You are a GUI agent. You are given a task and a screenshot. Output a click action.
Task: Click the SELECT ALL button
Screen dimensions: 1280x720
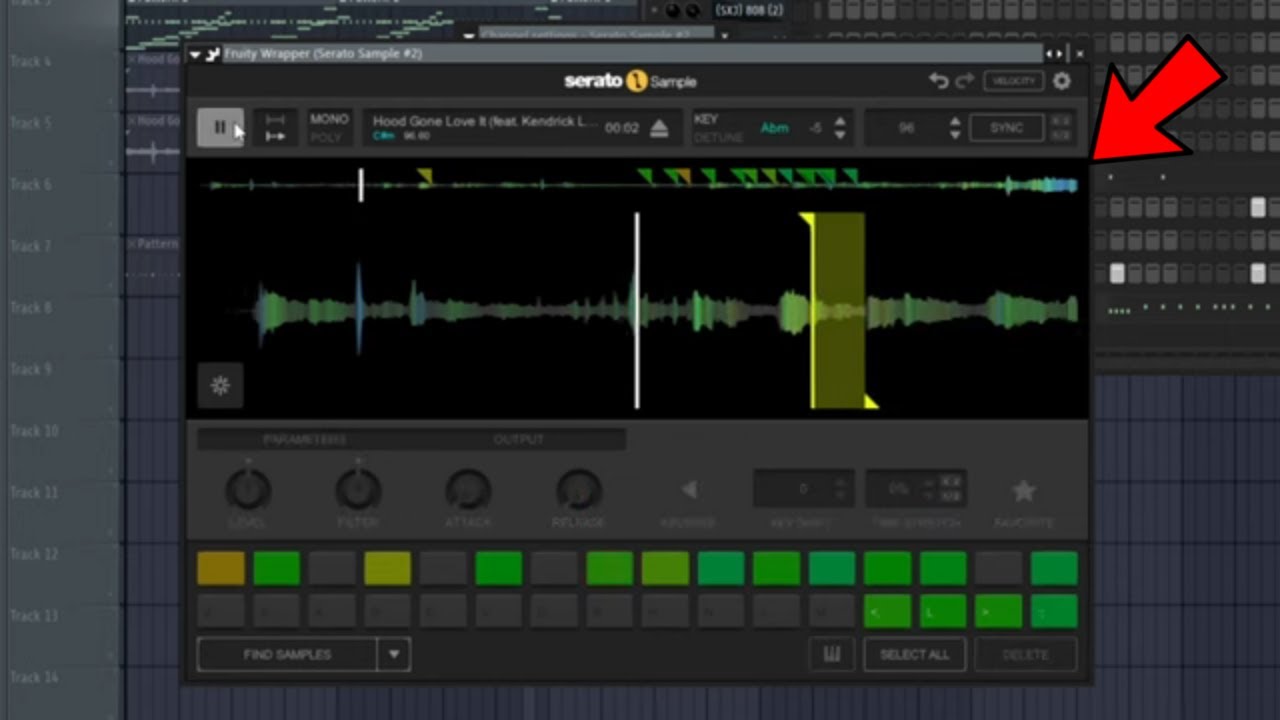(x=914, y=654)
